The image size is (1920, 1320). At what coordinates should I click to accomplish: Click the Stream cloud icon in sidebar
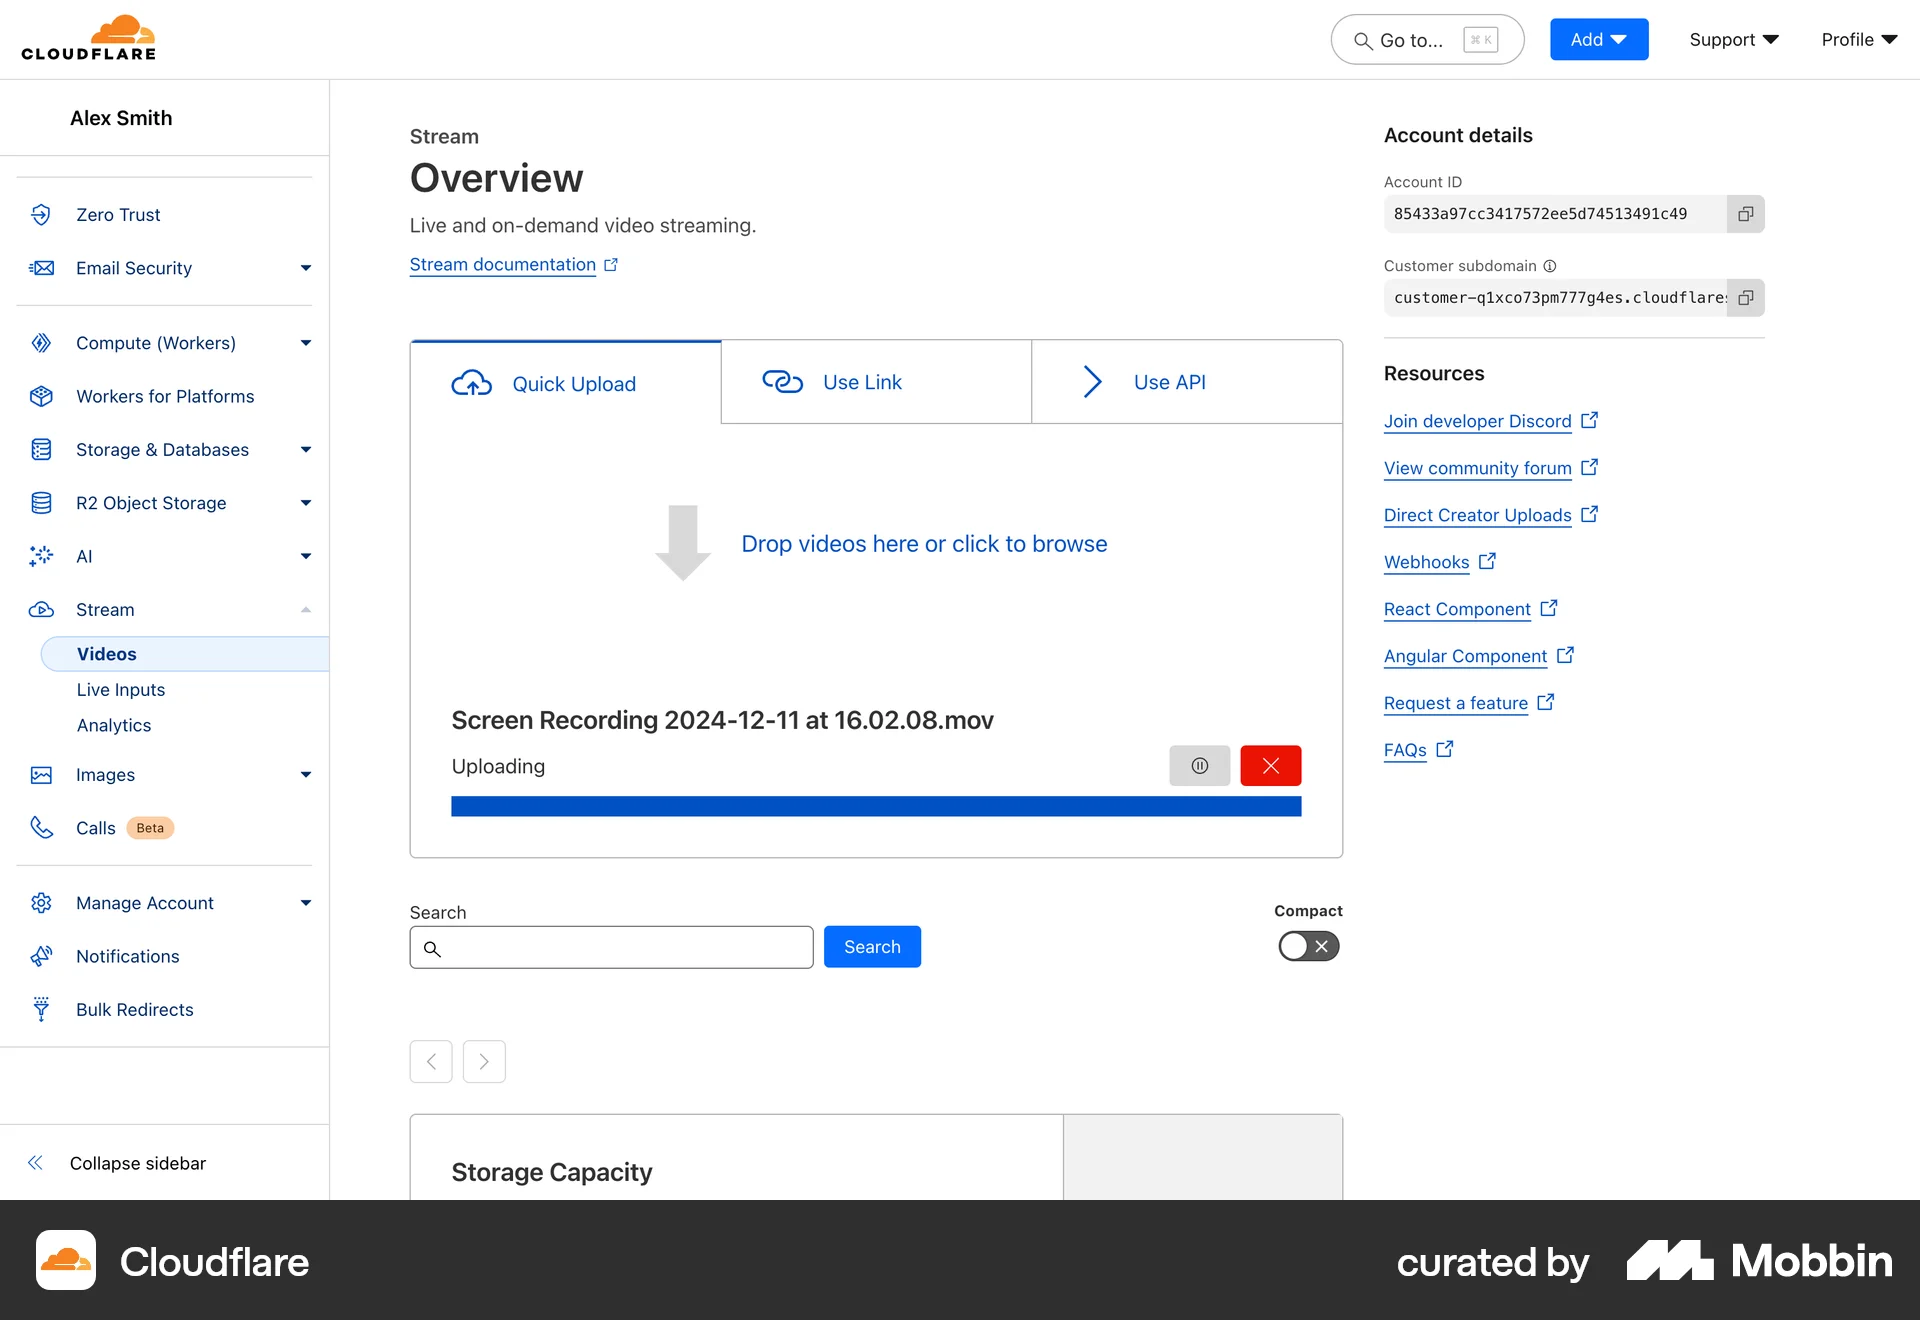(41, 610)
